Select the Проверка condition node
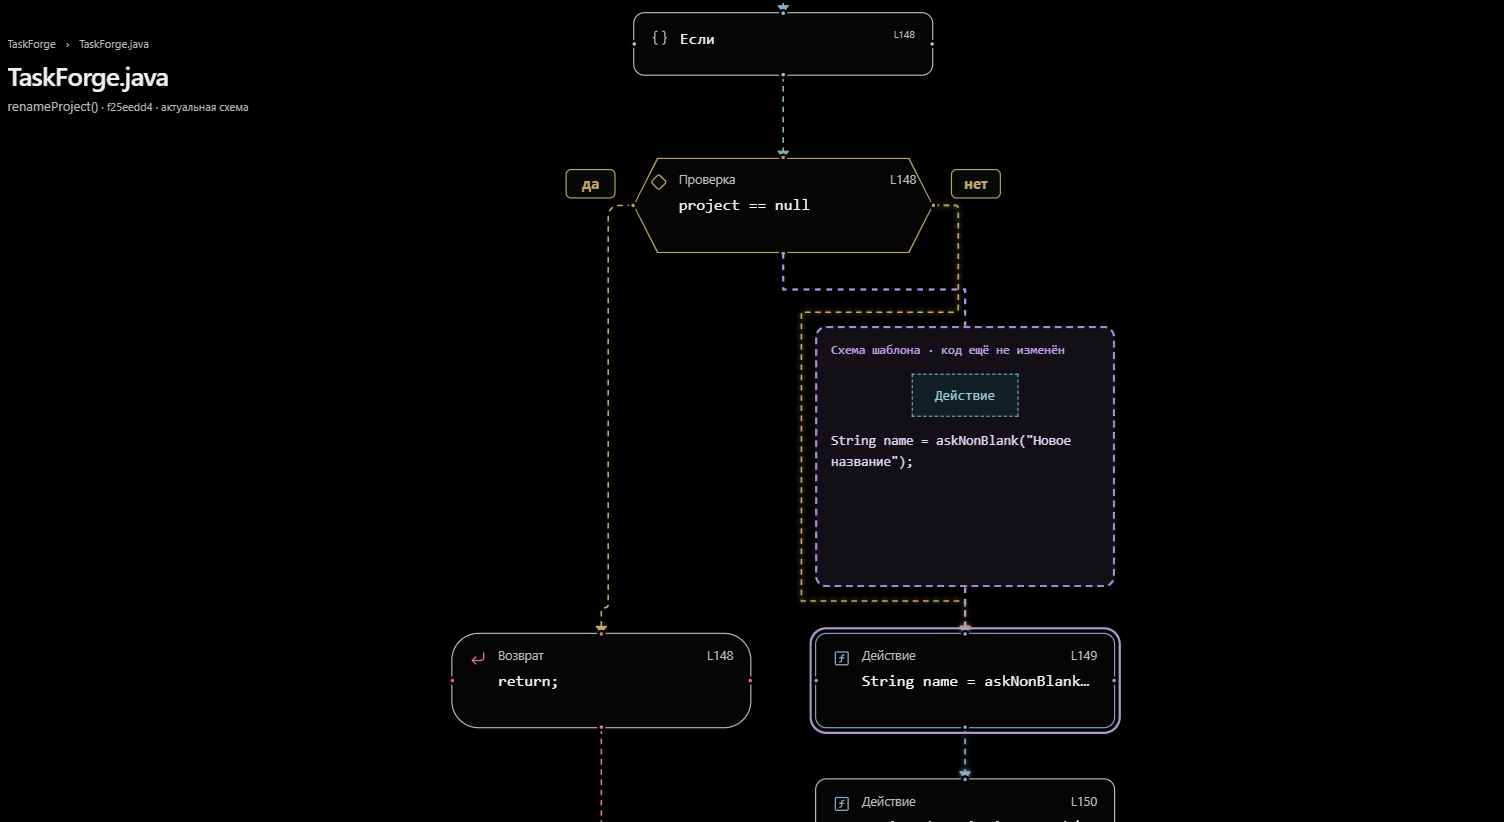The width and height of the screenshot is (1504, 822). coord(783,205)
